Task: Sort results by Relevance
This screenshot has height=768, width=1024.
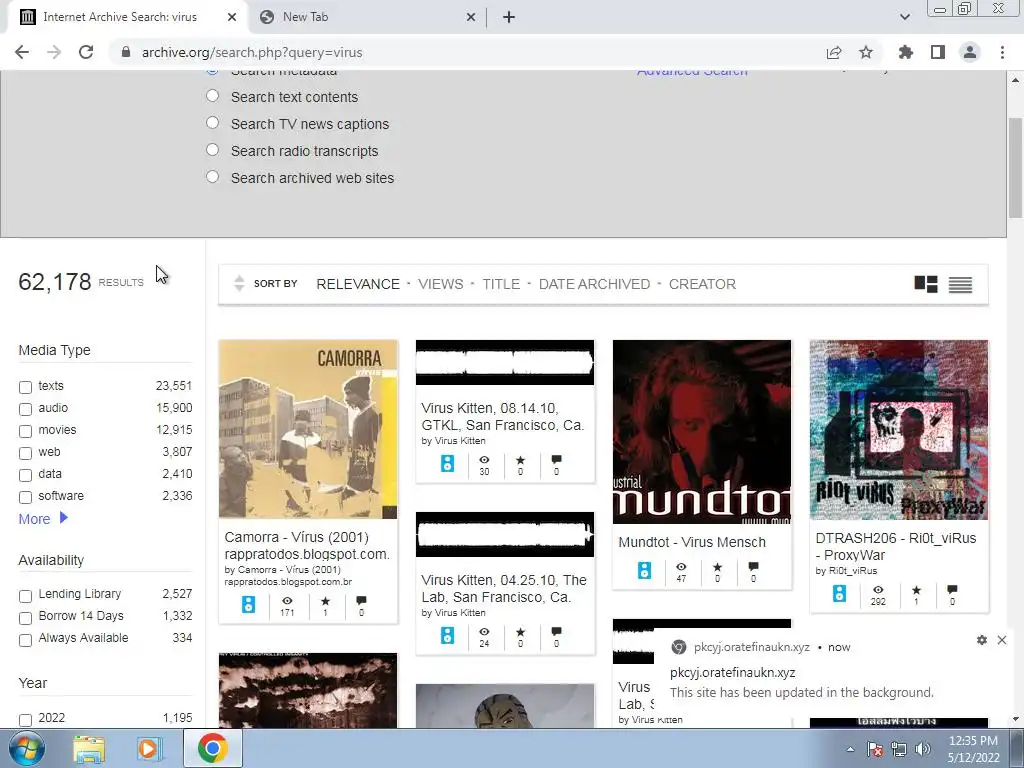Action: pos(358,284)
